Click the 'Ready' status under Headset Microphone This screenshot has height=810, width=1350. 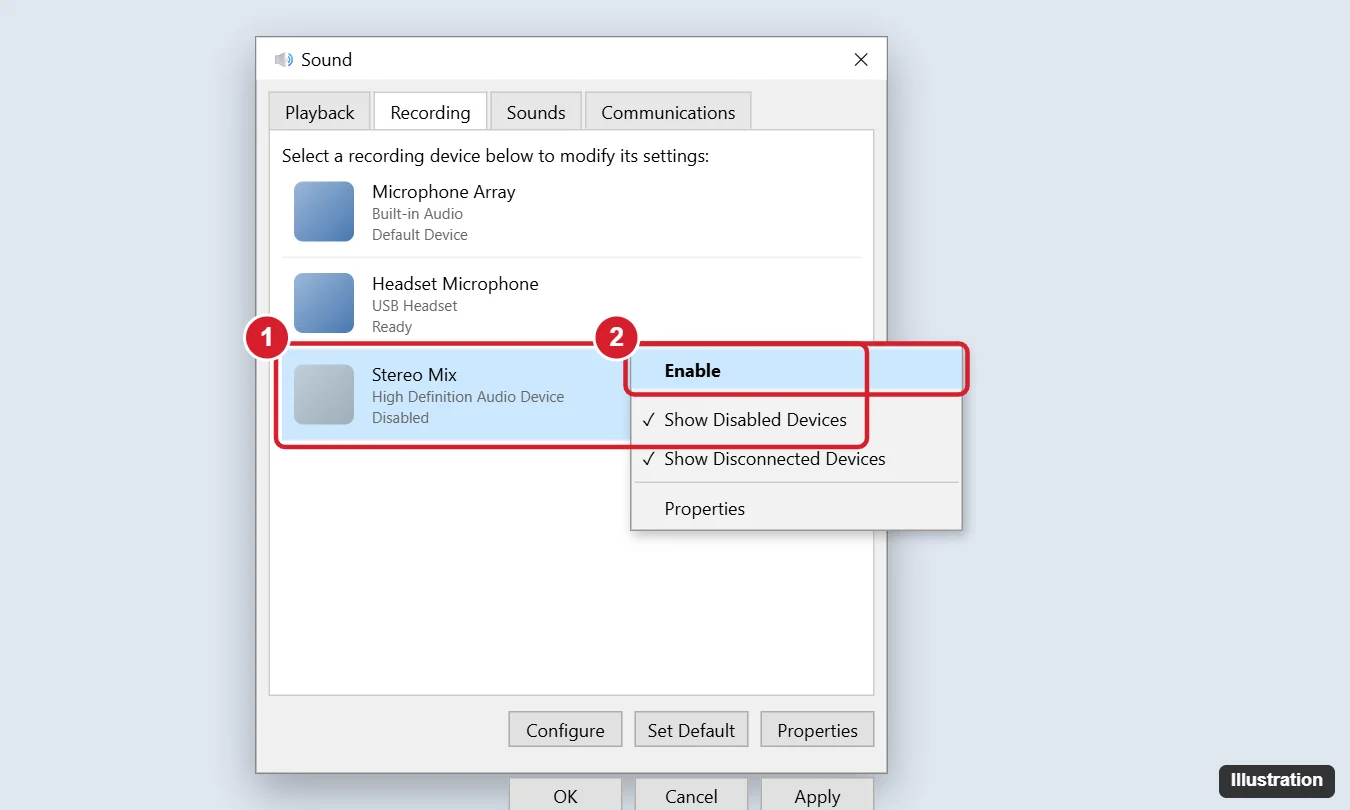point(392,327)
